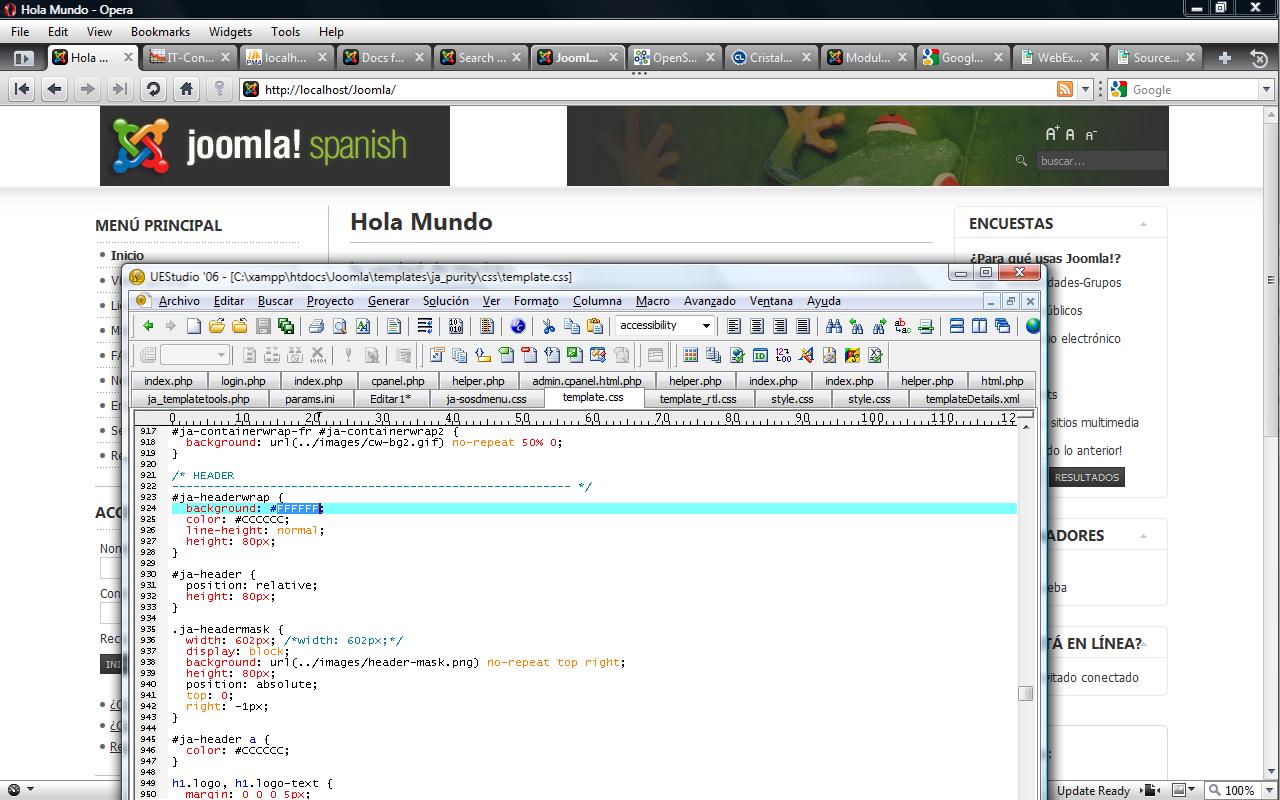Viewport: 1280px width, 800px height.
Task: Open the dropdown in the second UEStudio toolbar
Action: coord(222,355)
